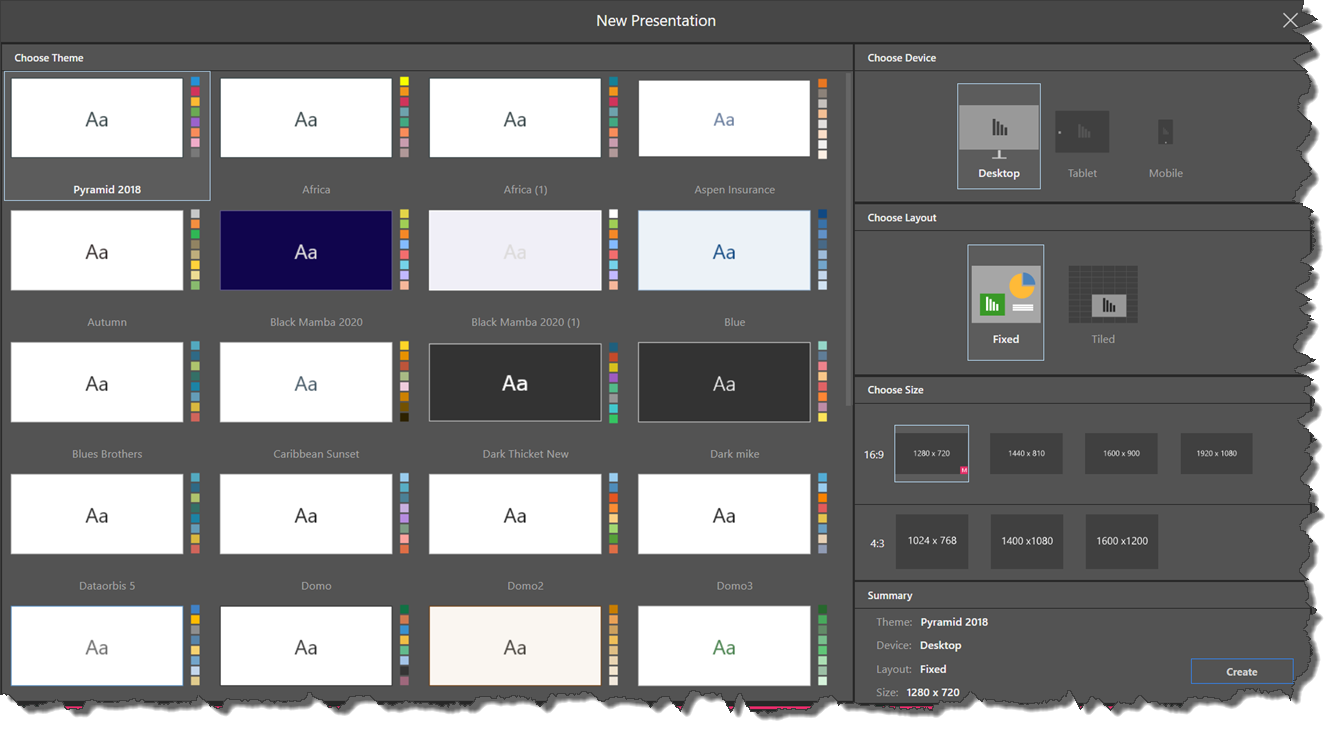Viewport: 1340px width, 735px height.
Task: Select the 1280 x 720 size
Action: pos(931,453)
